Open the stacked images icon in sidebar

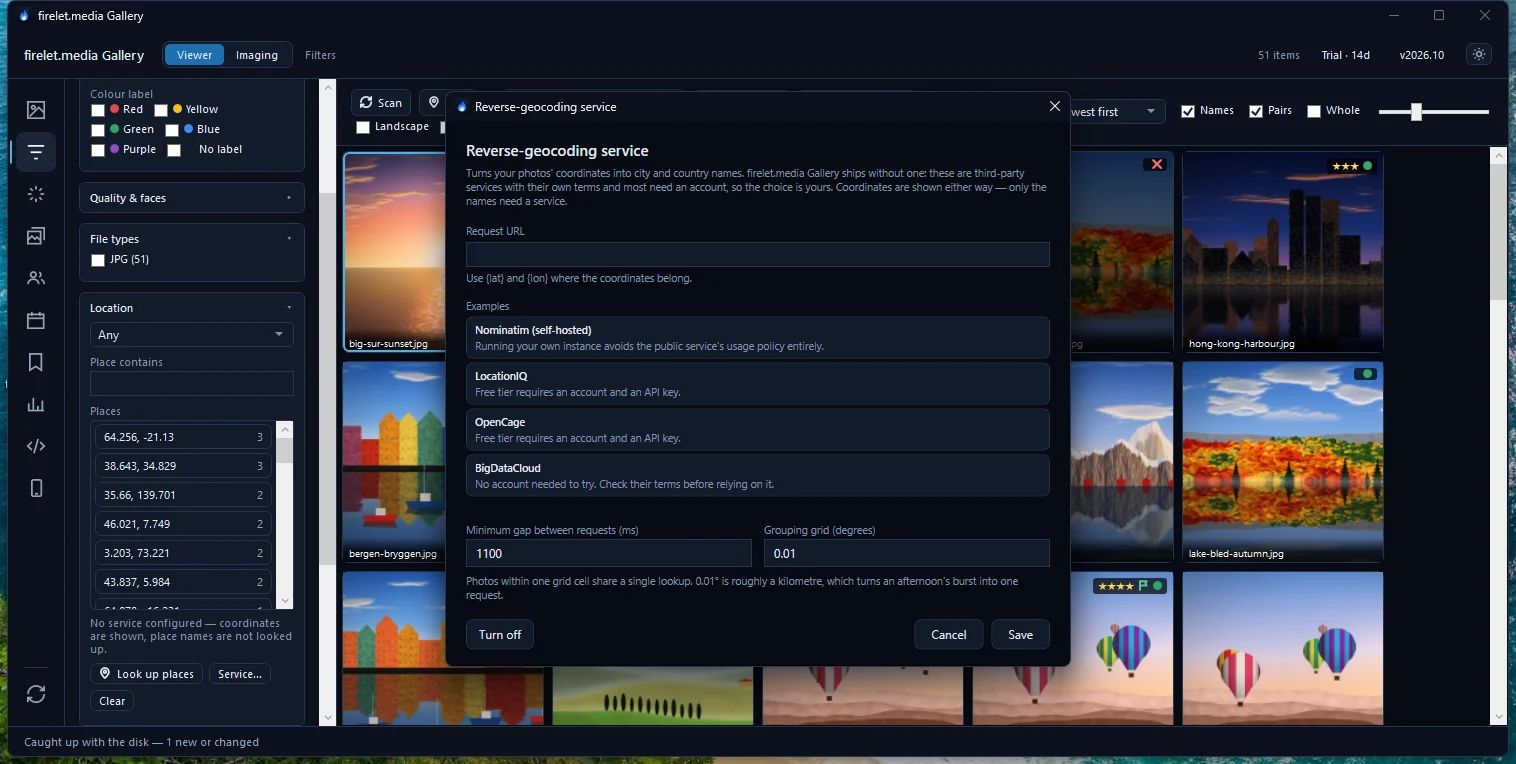point(36,236)
